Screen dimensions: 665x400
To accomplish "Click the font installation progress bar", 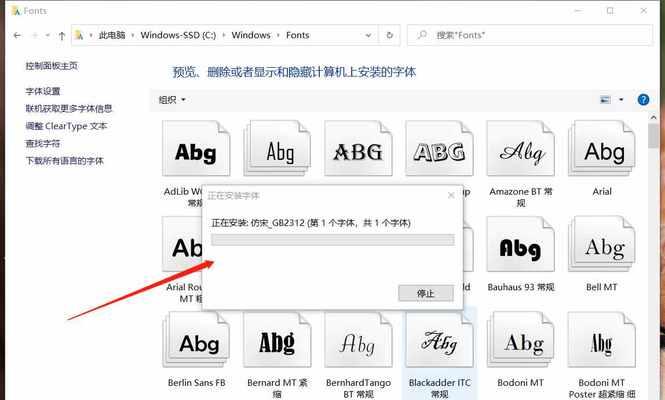I will (333, 240).
